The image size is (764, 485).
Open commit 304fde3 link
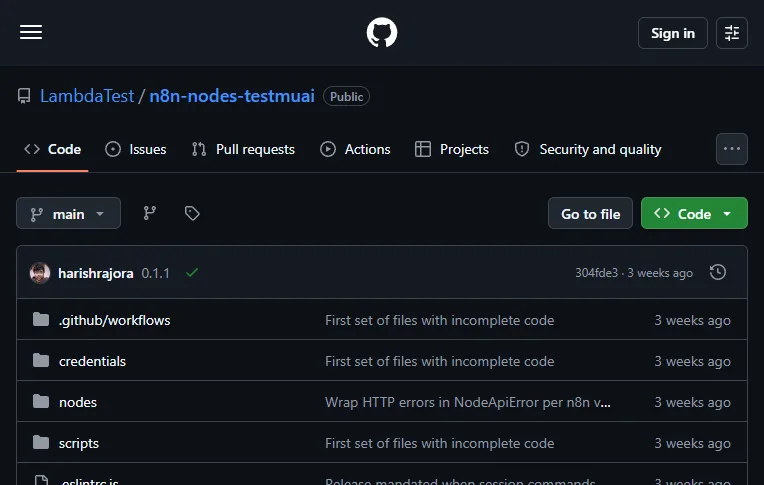(x=596, y=272)
